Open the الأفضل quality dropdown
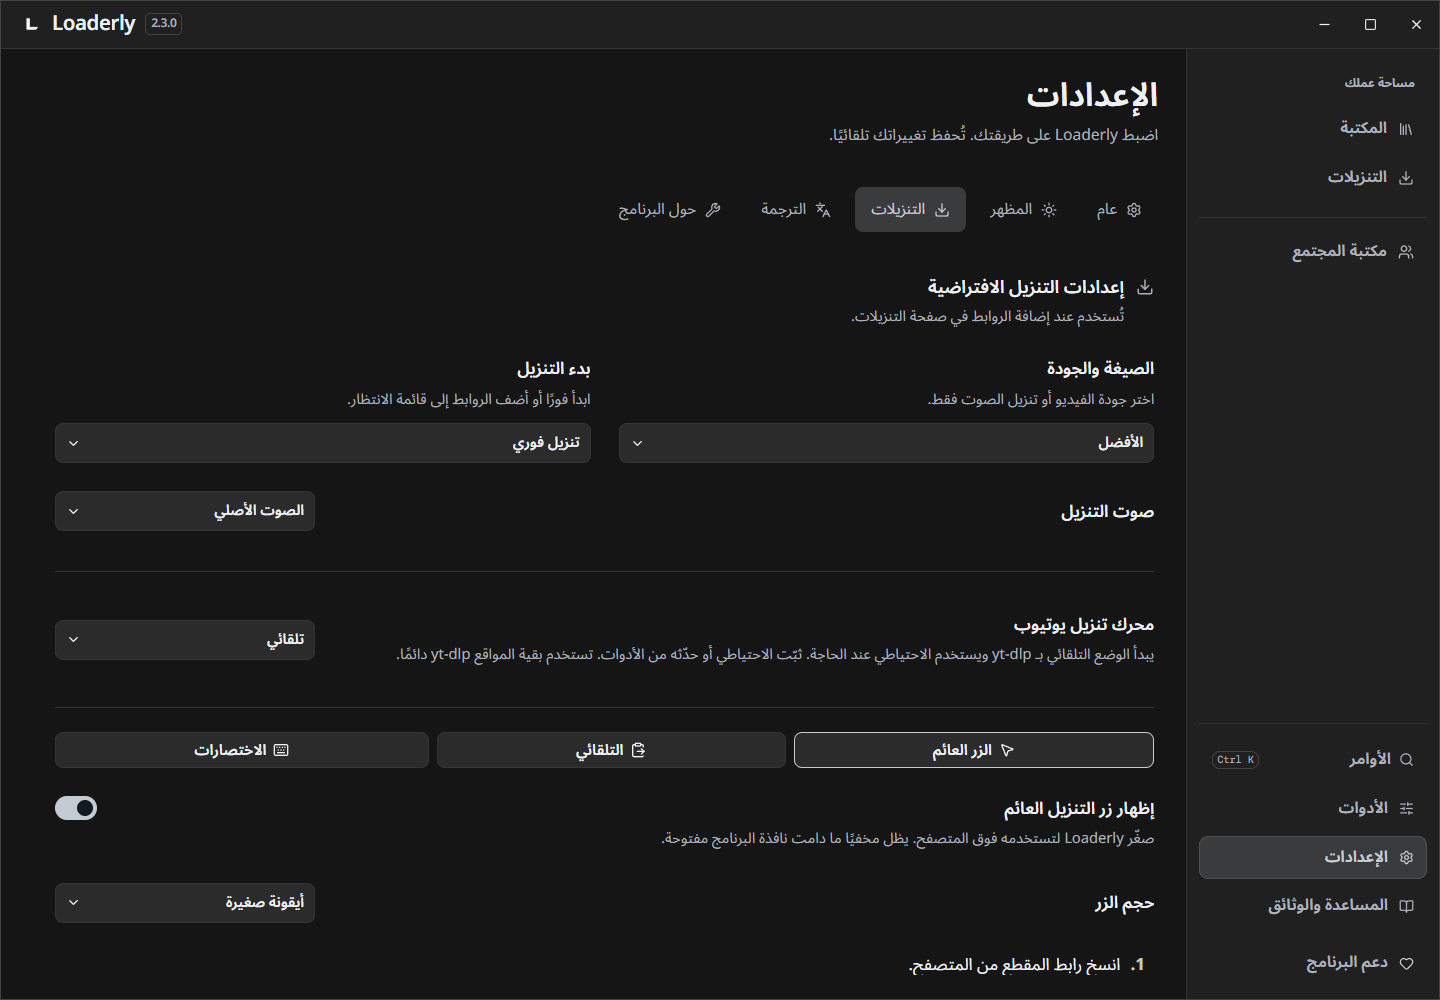Screen dimensions: 1440x1000 click(x=886, y=443)
